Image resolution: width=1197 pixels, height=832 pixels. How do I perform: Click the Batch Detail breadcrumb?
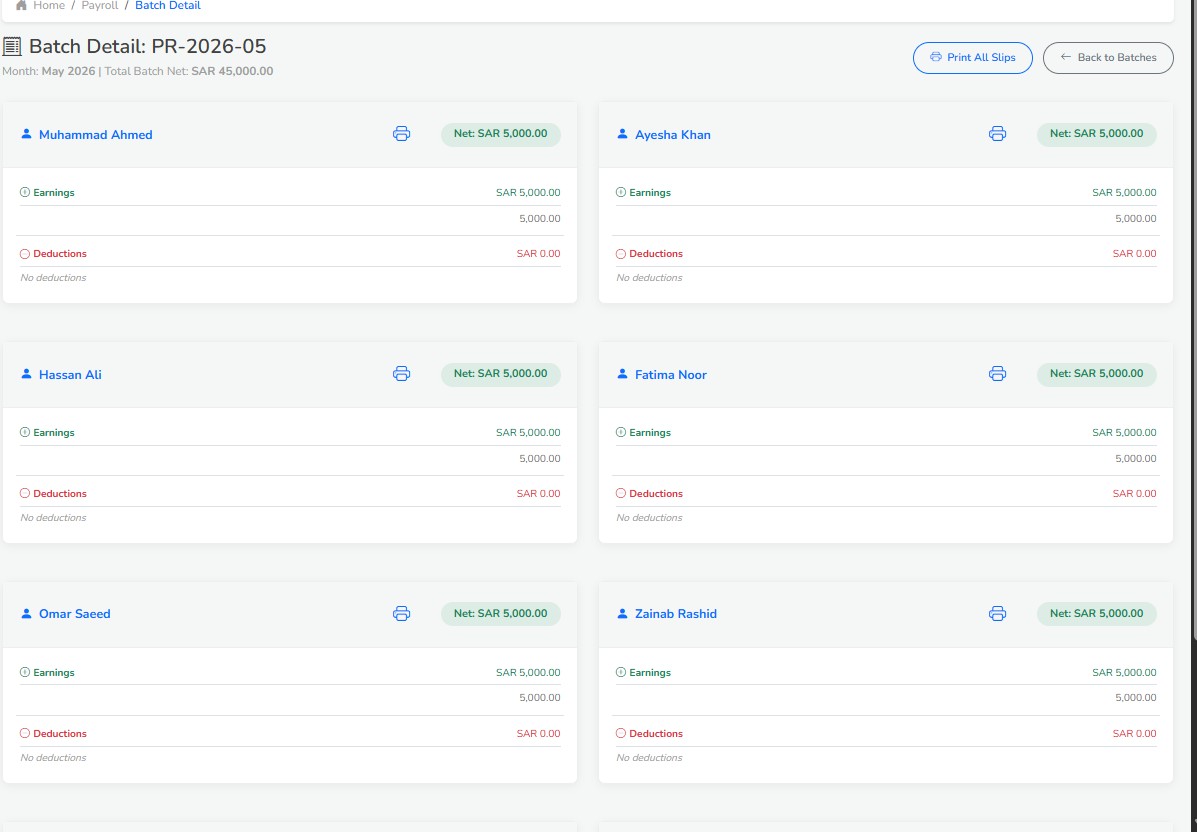tap(168, 5)
